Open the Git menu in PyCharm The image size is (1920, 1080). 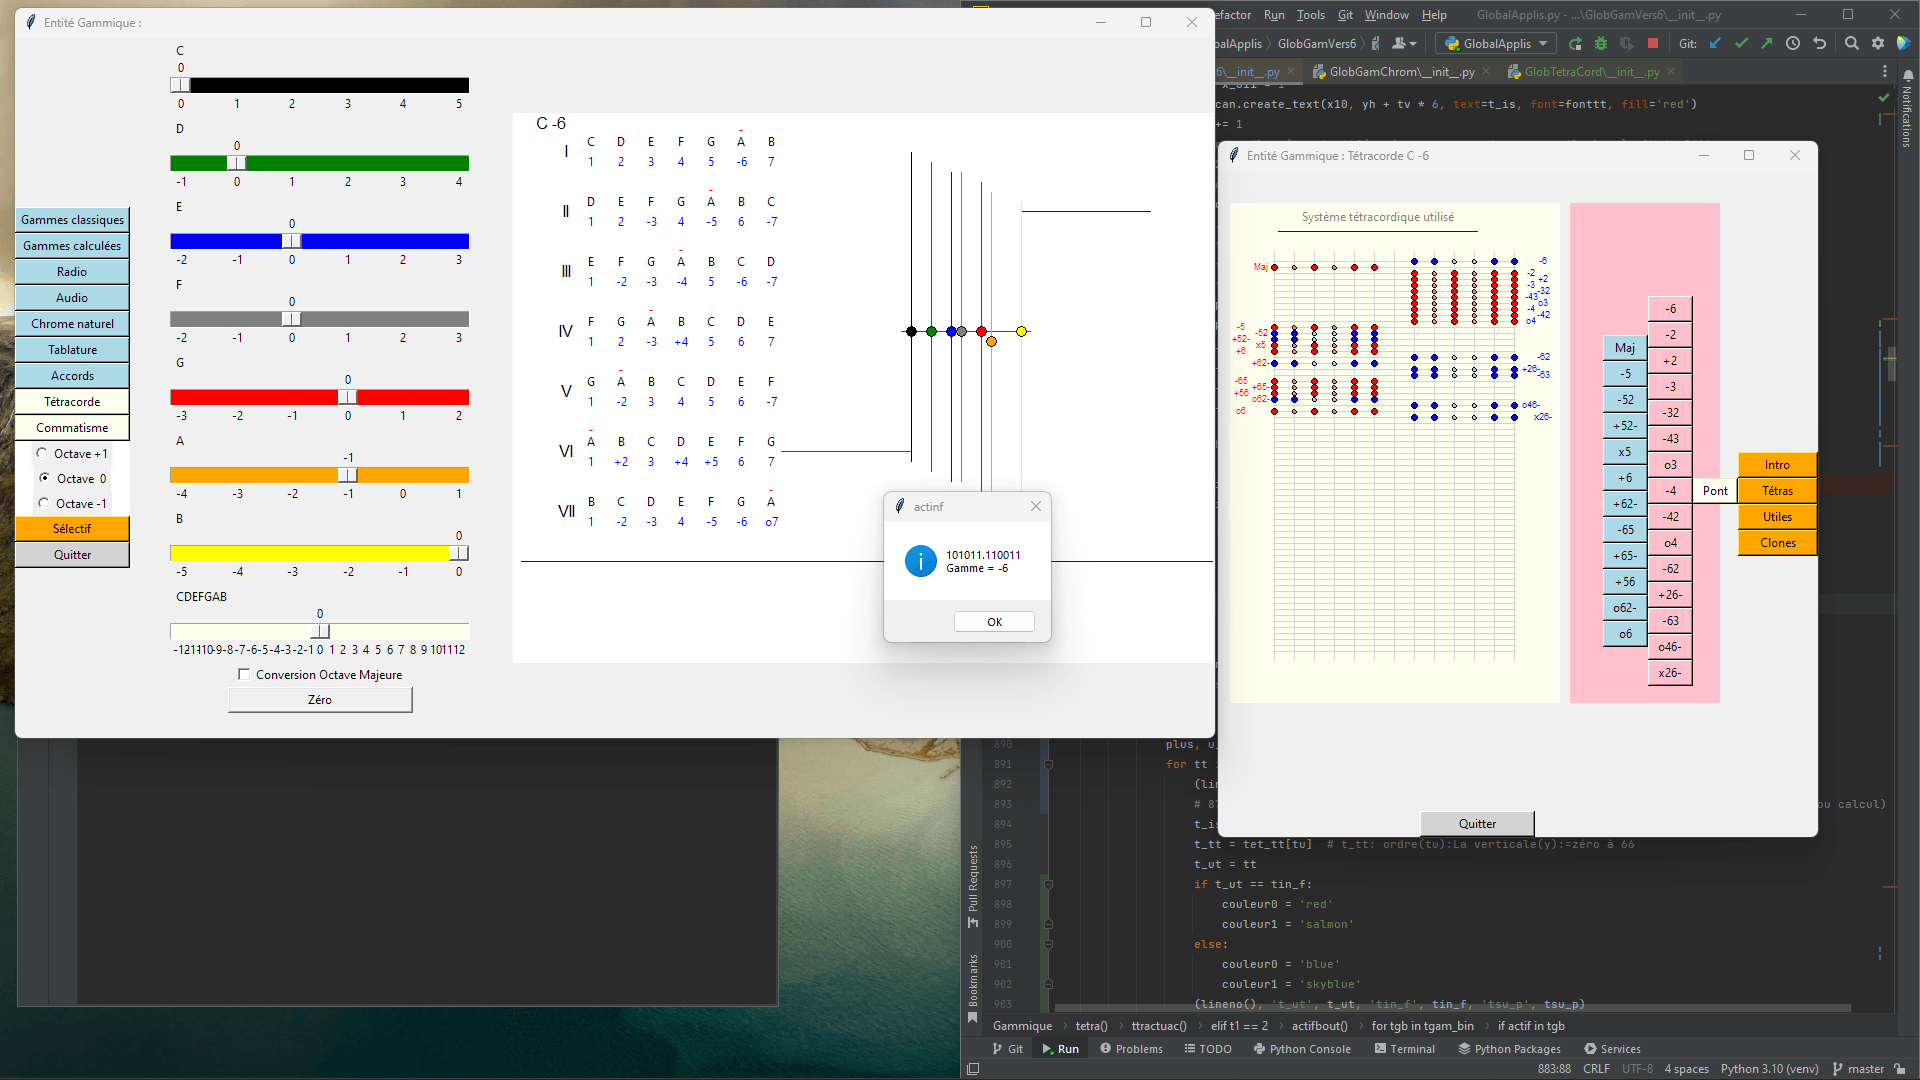[1345, 15]
